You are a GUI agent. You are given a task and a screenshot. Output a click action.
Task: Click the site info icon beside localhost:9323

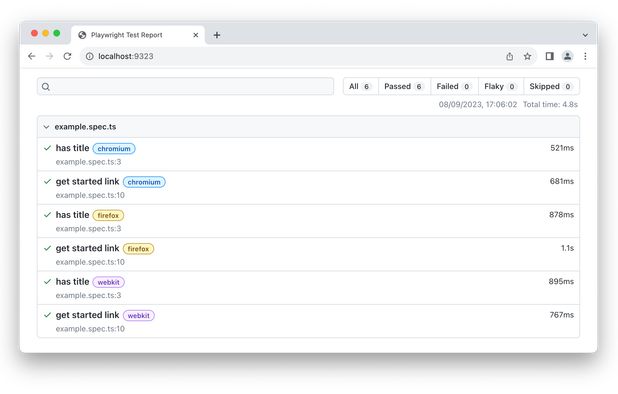(x=89, y=56)
